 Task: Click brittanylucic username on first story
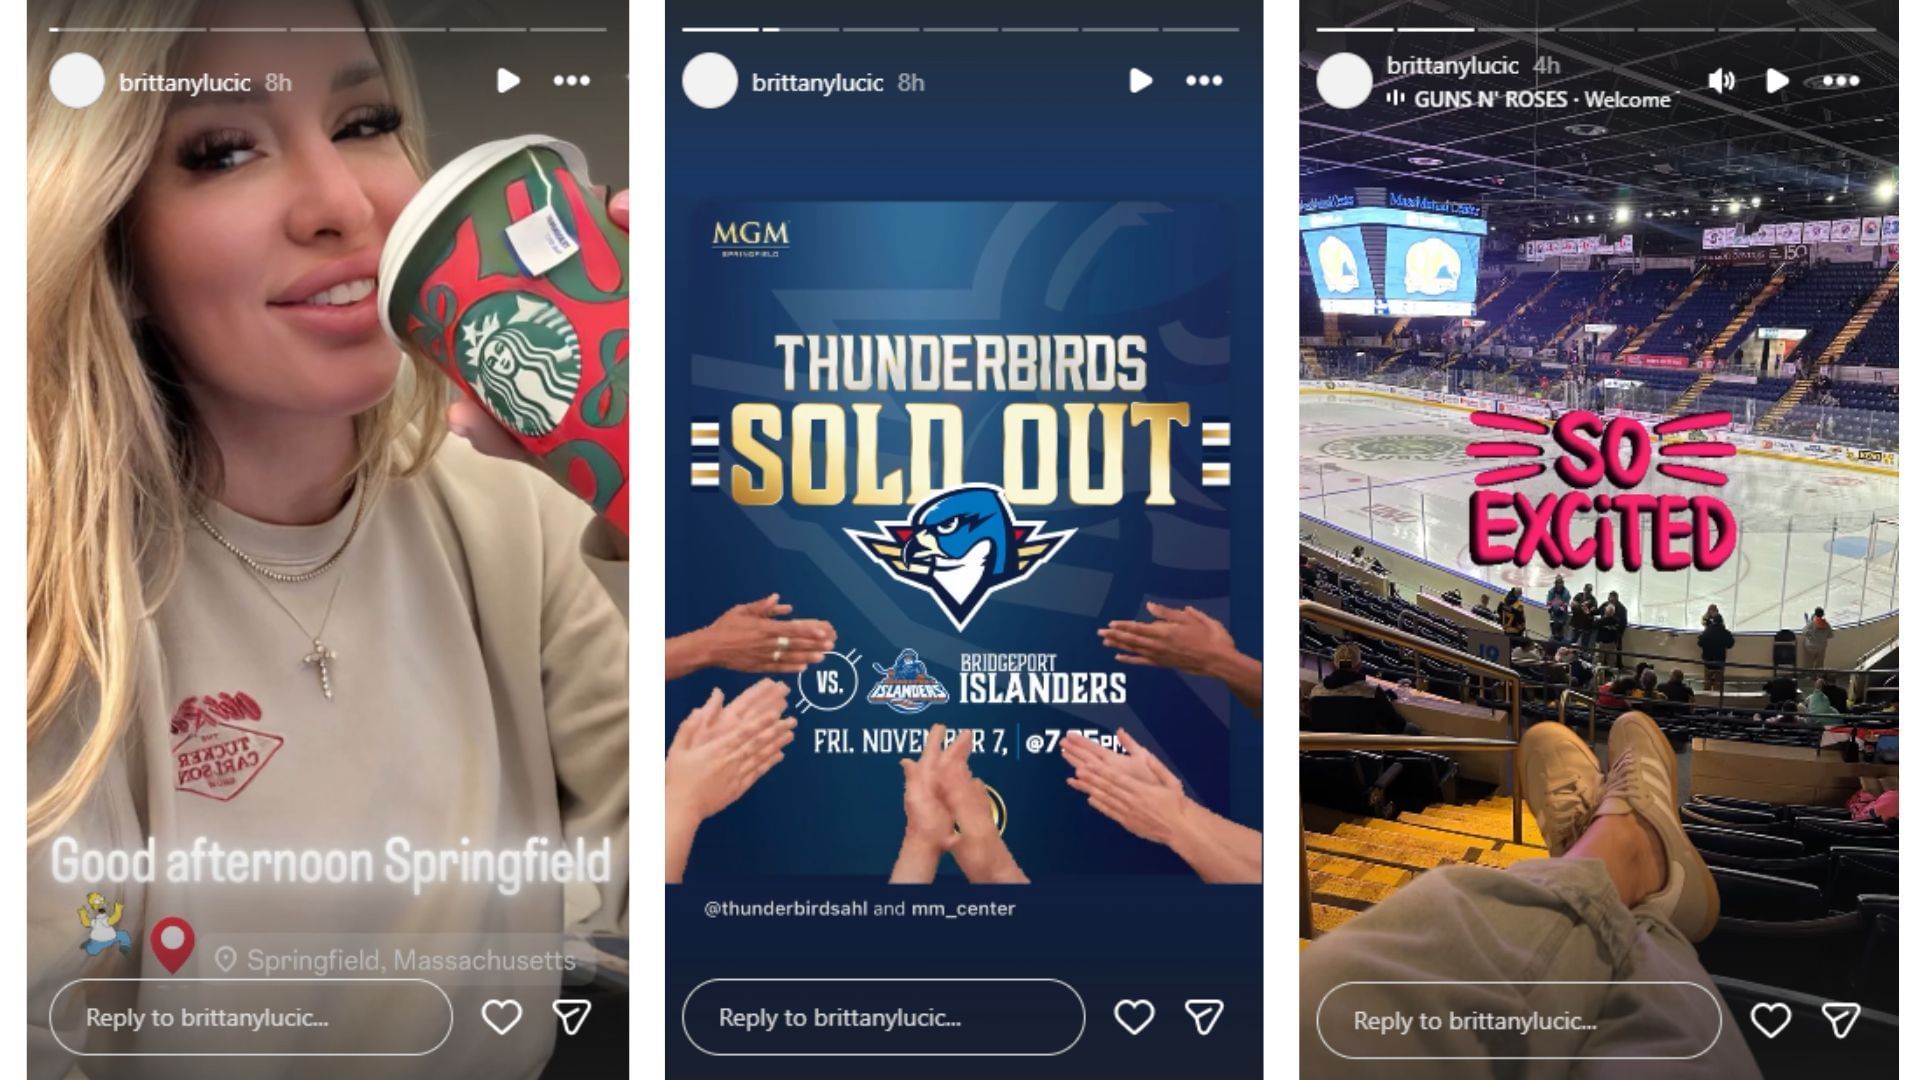point(185,82)
